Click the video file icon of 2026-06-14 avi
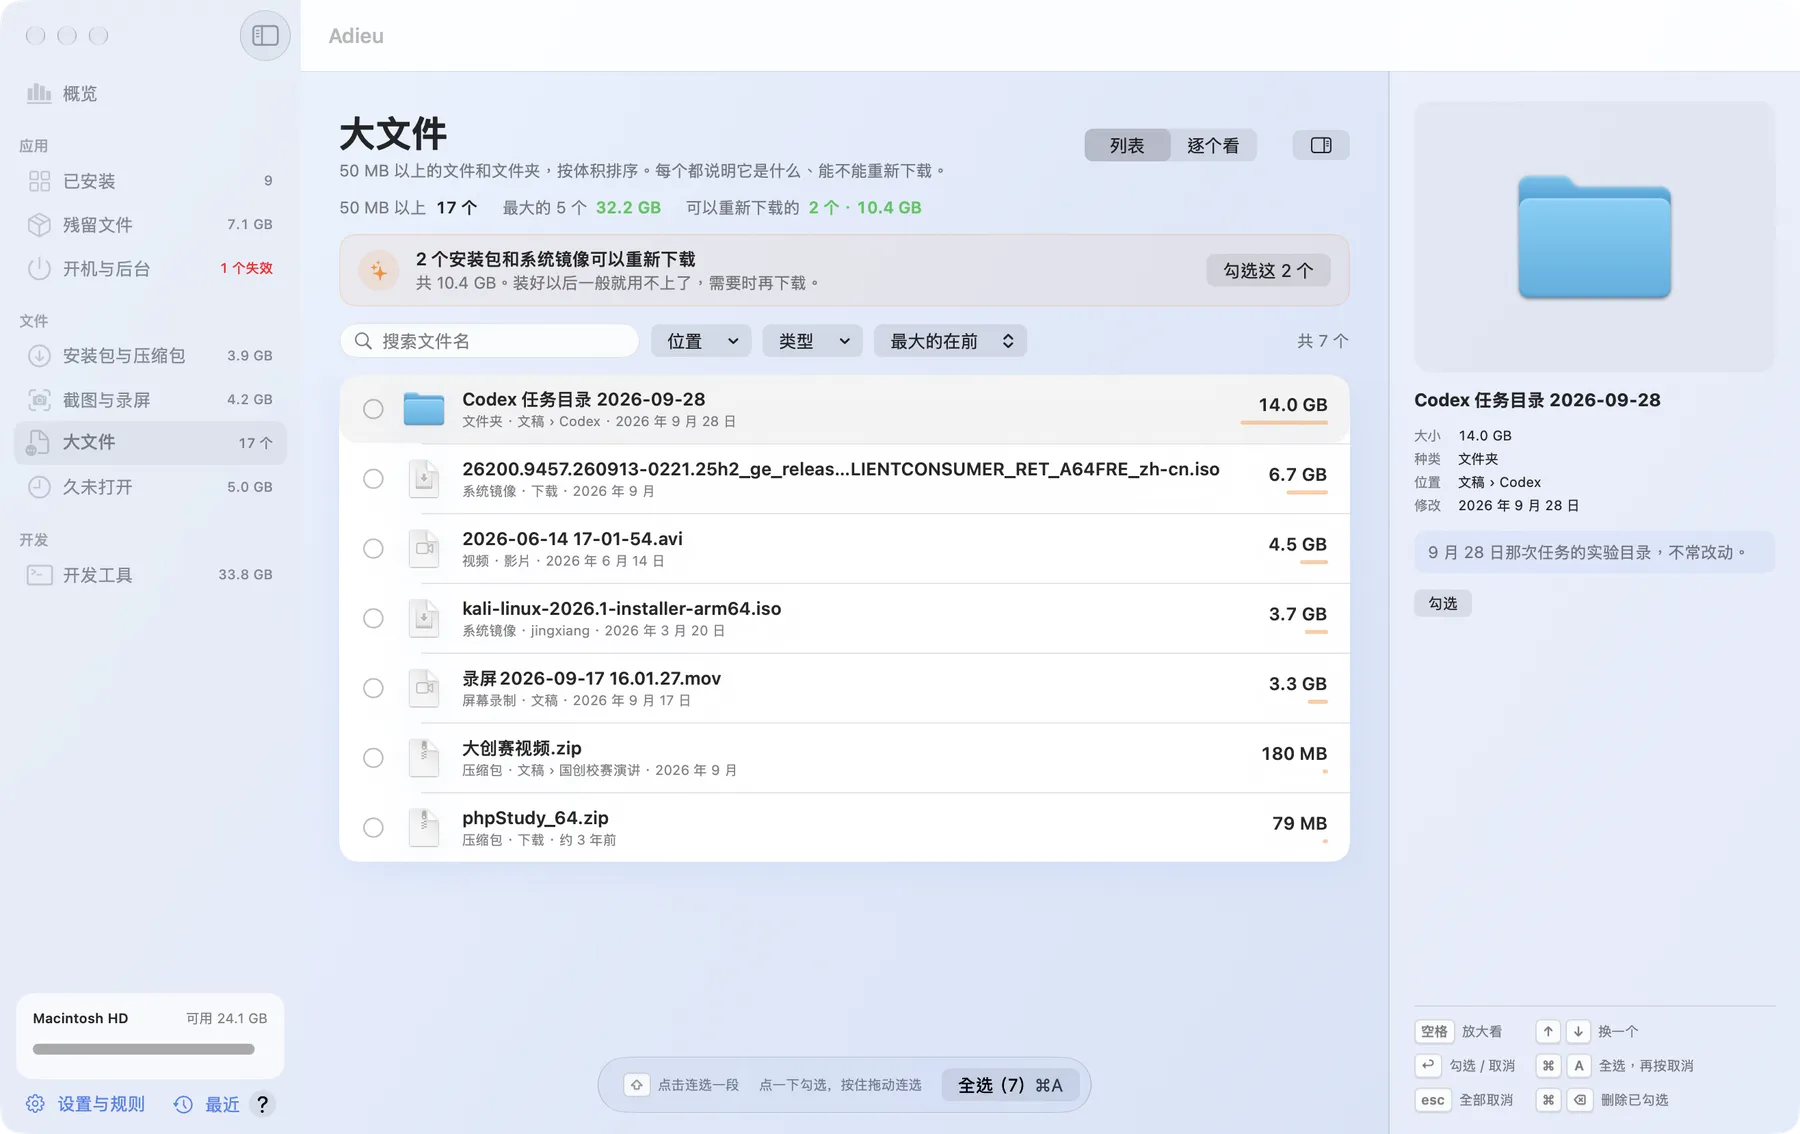Image resolution: width=1800 pixels, height=1134 pixels. (x=424, y=548)
